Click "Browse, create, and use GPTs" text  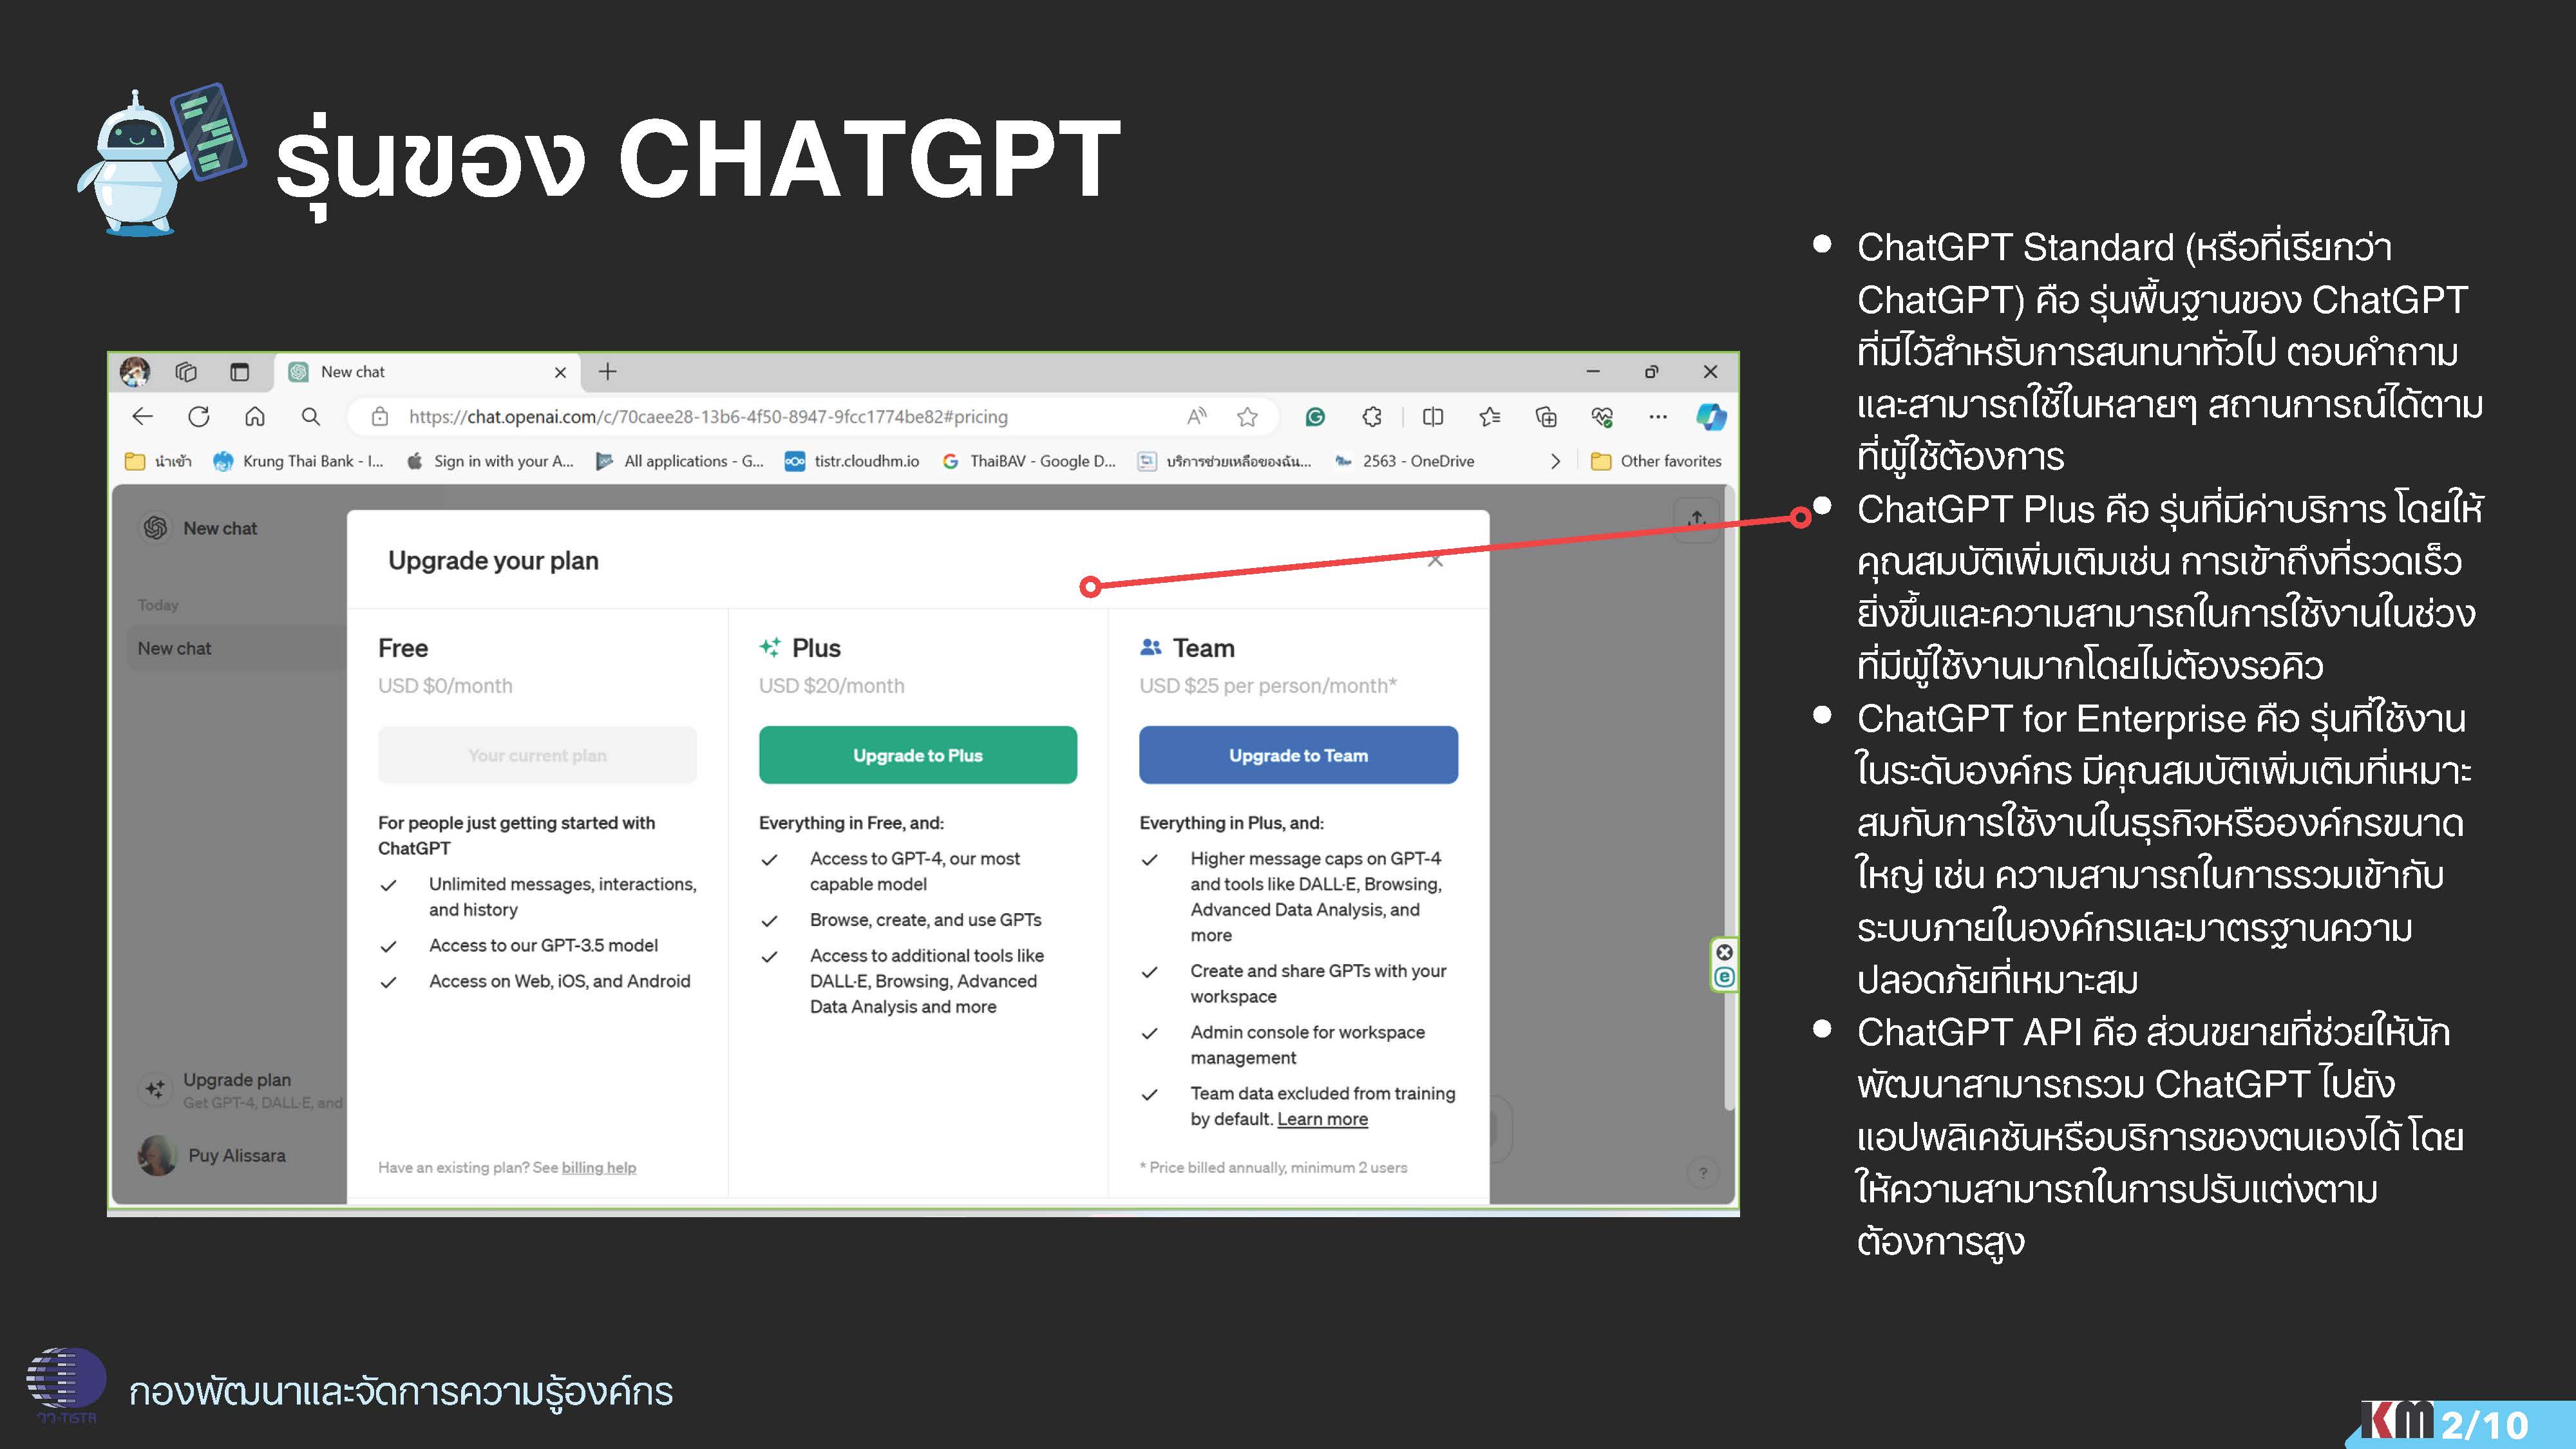925,920
